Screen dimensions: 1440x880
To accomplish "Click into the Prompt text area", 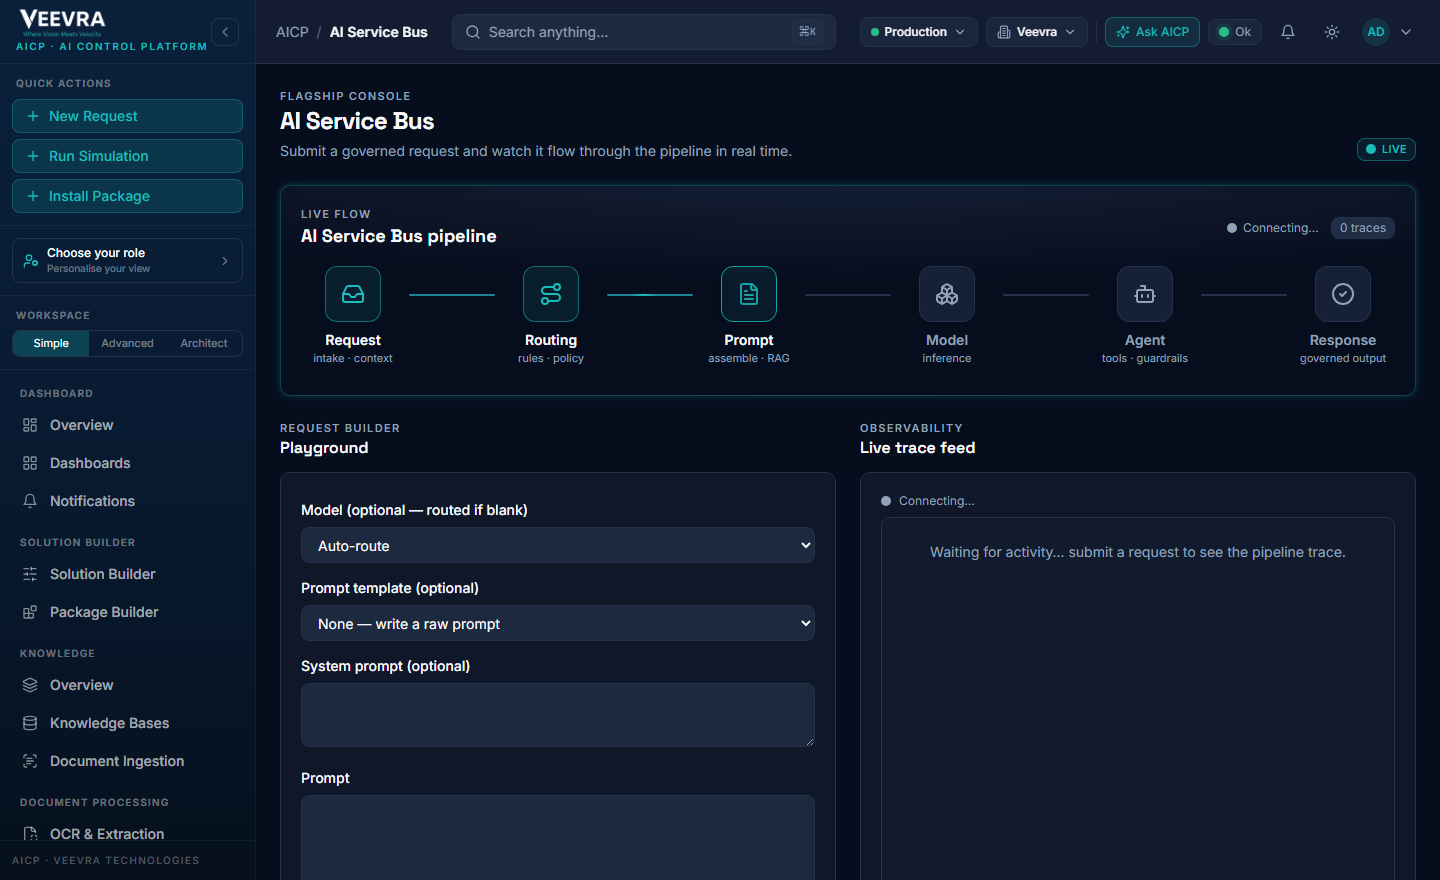I will (558, 838).
